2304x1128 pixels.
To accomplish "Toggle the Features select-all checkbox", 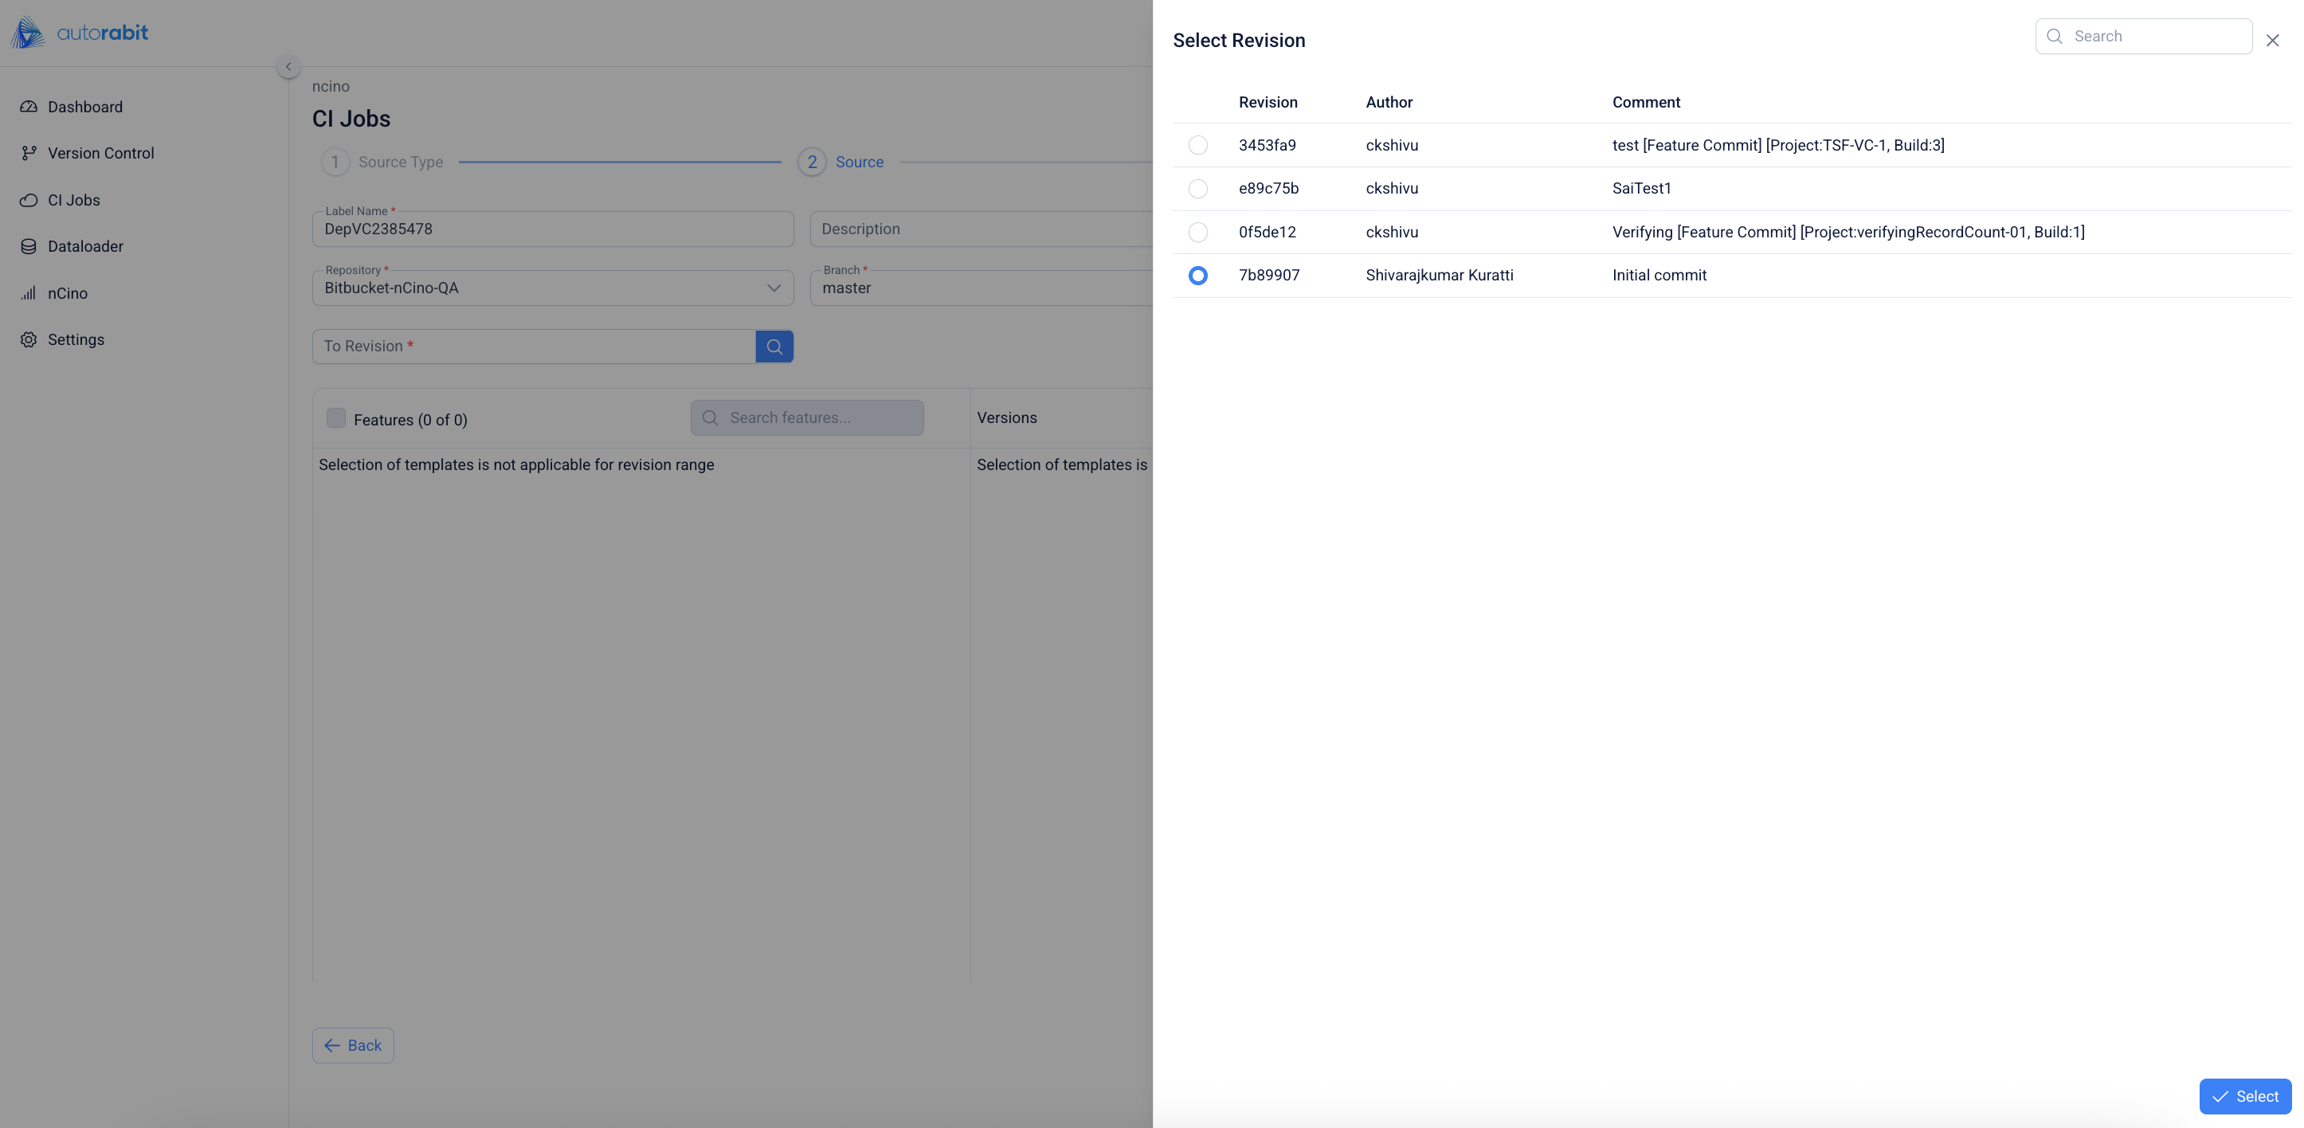I will 336,418.
